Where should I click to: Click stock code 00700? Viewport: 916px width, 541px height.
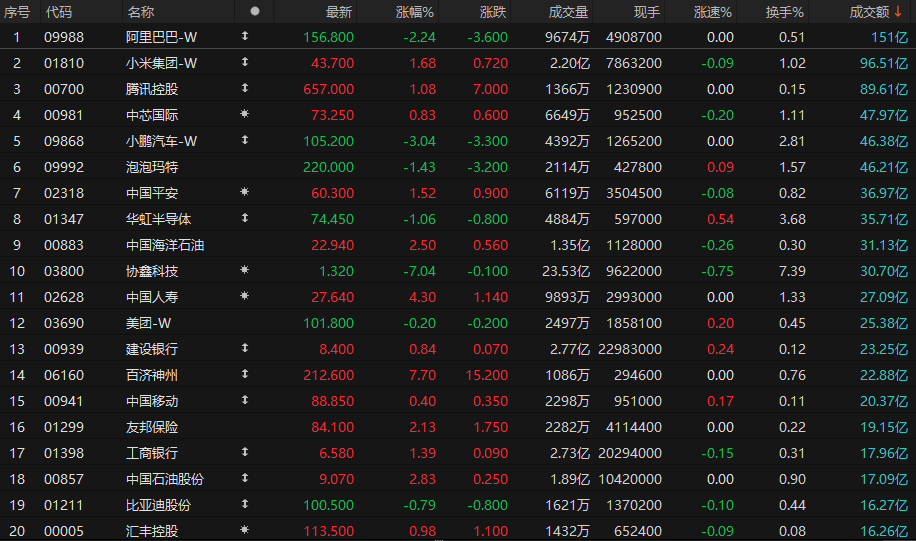(x=64, y=89)
